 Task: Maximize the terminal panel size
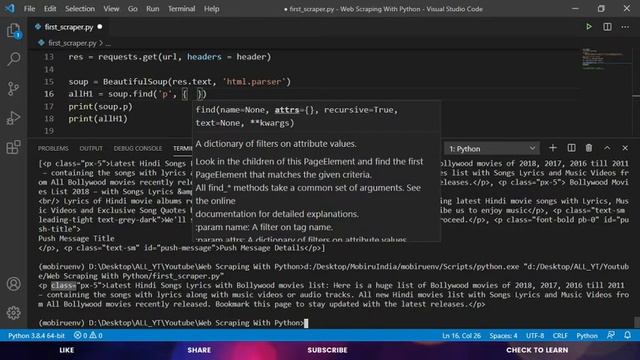pyautogui.click(x=607, y=148)
